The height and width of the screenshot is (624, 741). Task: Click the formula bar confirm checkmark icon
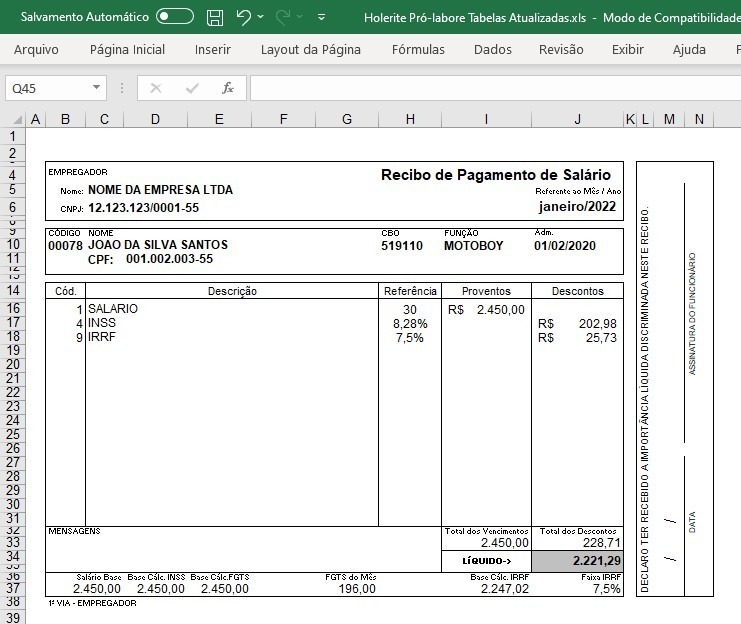pos(192,88)
